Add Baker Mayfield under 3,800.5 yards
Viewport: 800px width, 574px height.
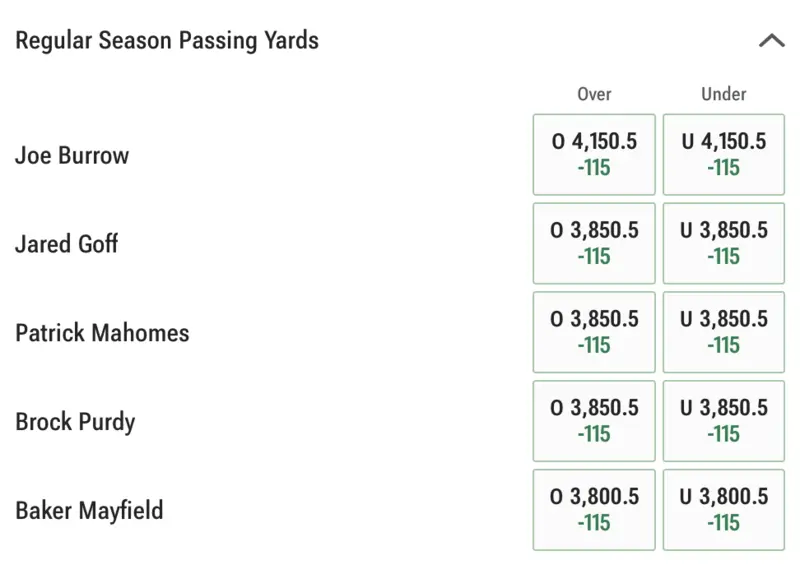point(723,510)
